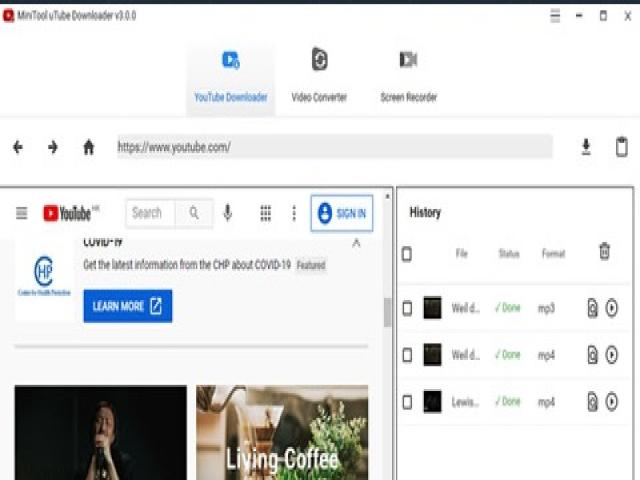640x480 pixels.
Task: Click the YouTube logo
Action: pos(70,213)
